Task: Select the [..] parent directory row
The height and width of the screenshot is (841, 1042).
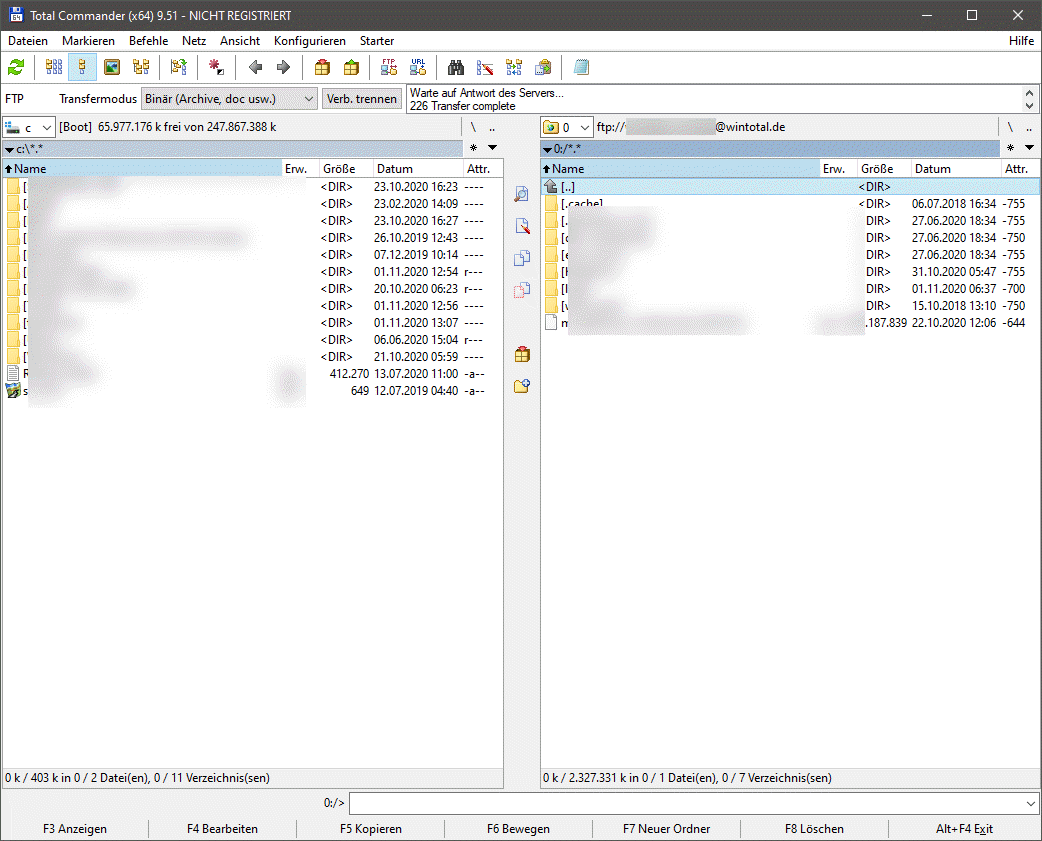Action: click(x=791, y=187)
